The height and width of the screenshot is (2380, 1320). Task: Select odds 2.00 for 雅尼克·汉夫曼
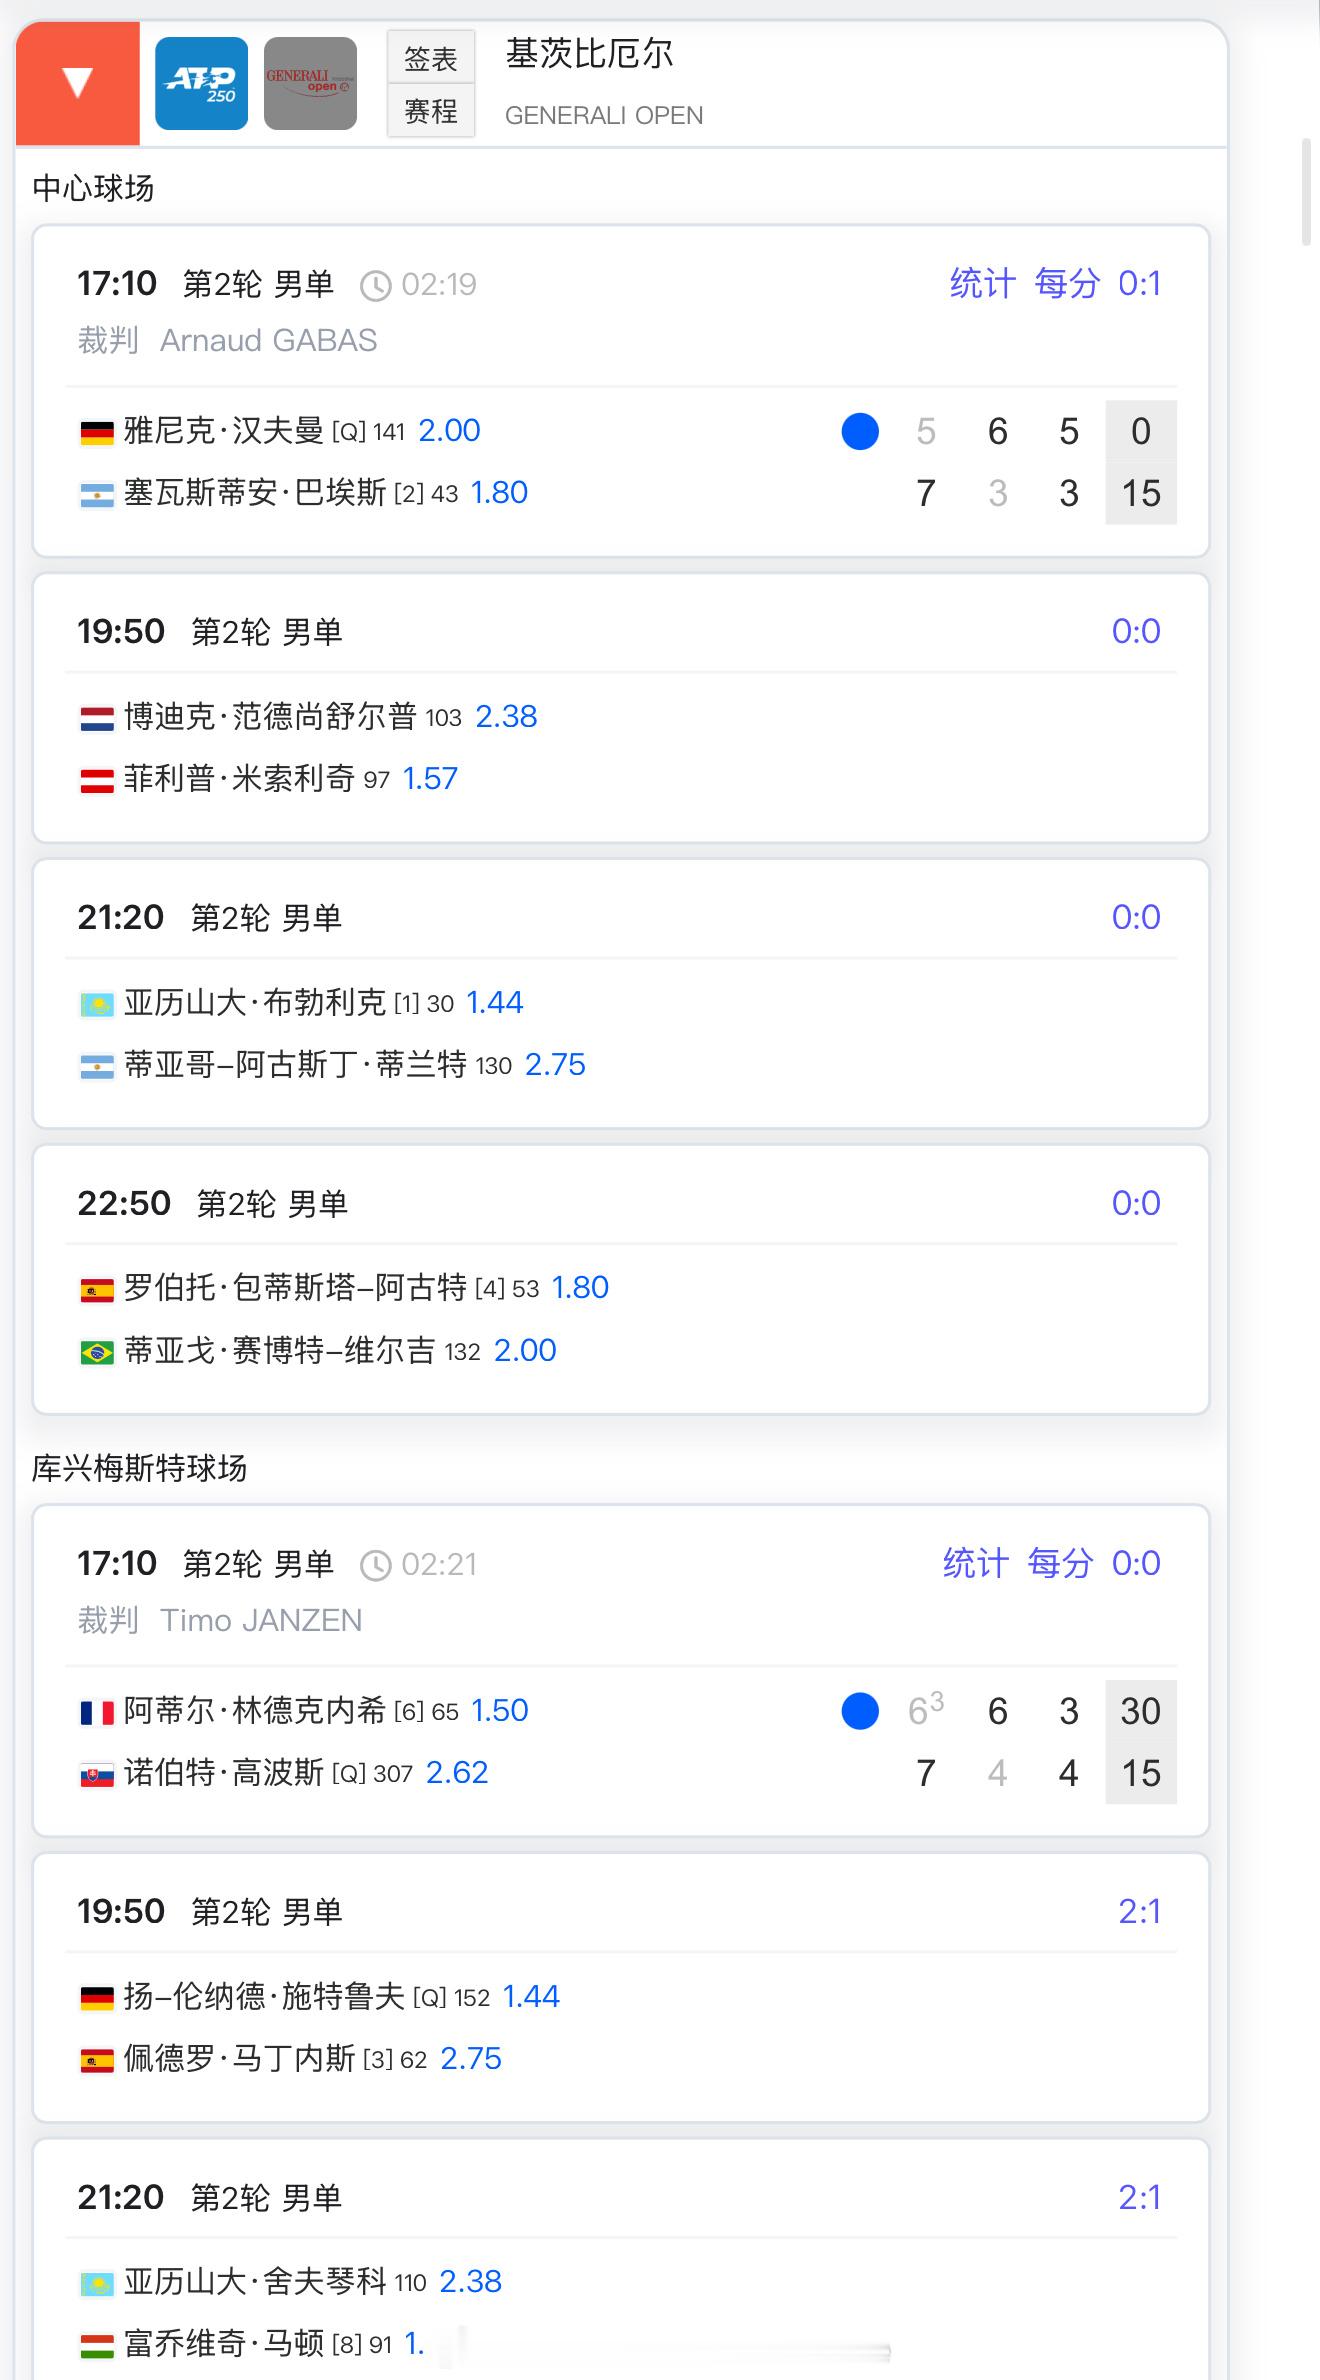(x=449, y=431)
